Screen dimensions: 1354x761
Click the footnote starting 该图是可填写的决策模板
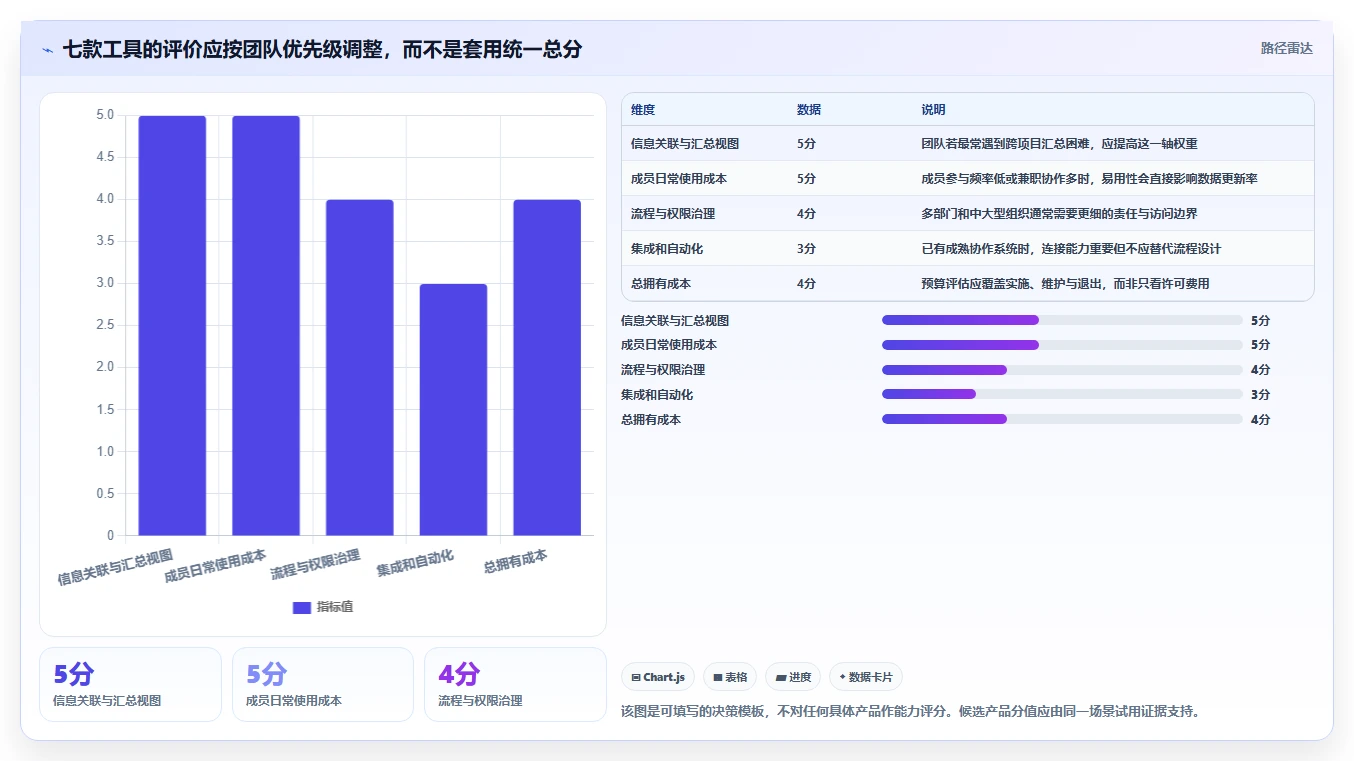click(910, 712)
